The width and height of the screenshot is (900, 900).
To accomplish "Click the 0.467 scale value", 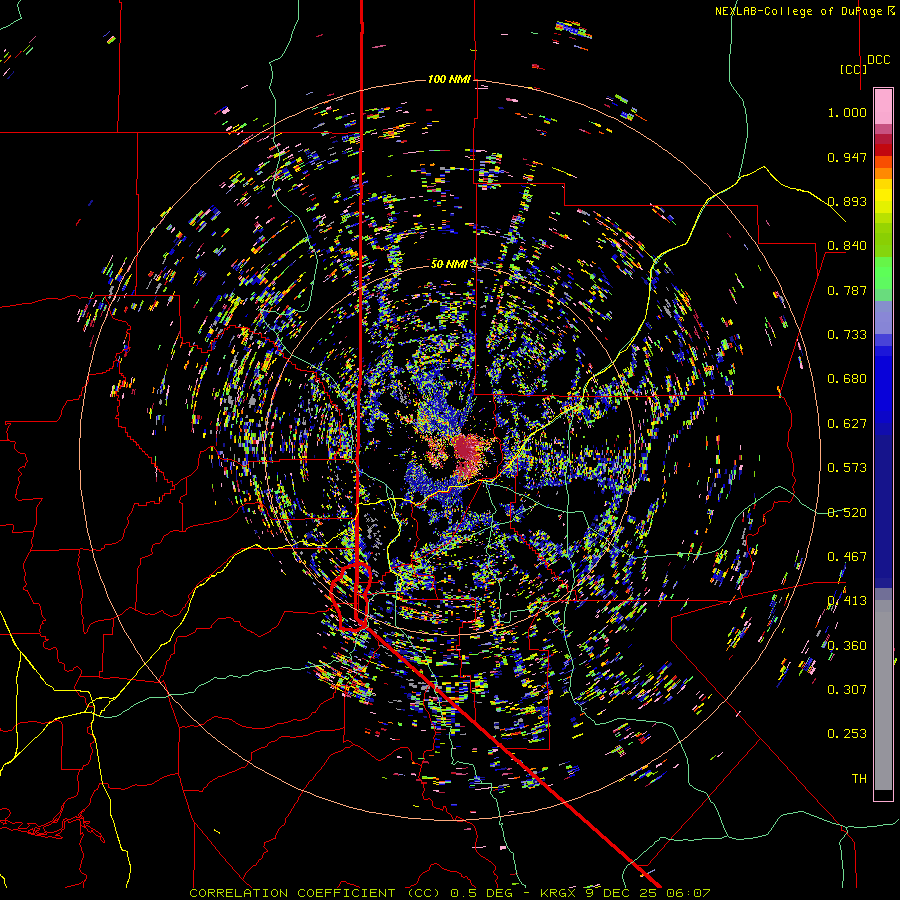I will 847,557.
